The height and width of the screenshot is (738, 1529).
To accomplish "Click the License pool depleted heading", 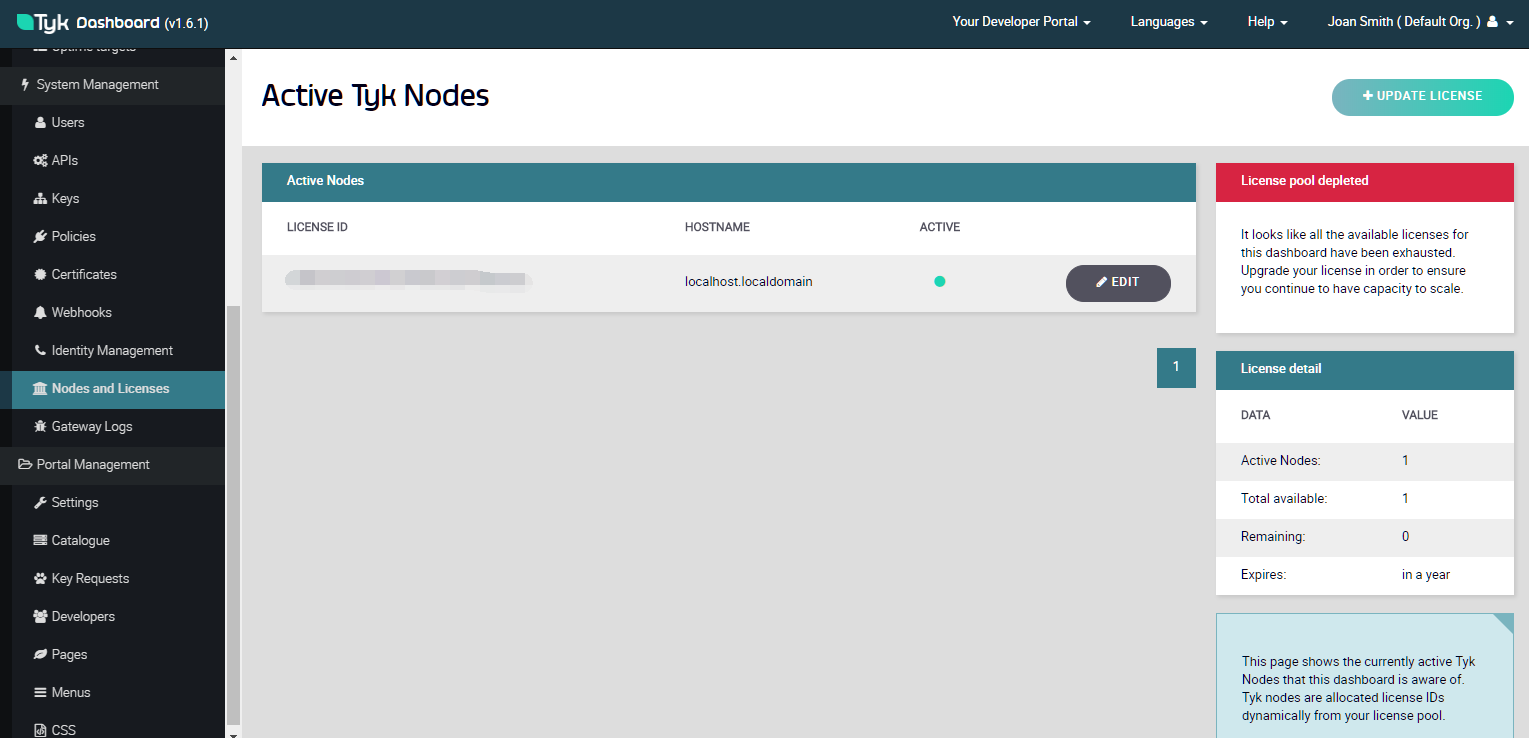I will point(1304,182).
